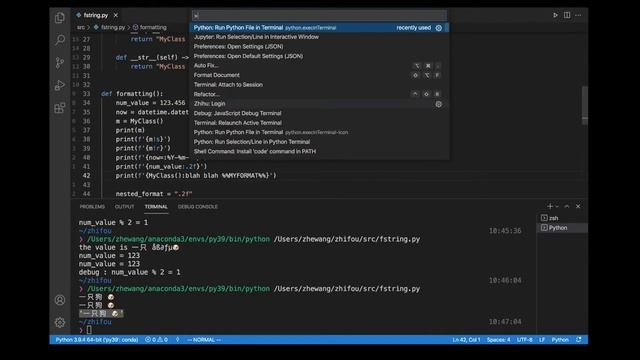Open the feedback icon in status bar
Viewport: 640px width, 360px height.
pyautogui.click(x=579, y=340)
